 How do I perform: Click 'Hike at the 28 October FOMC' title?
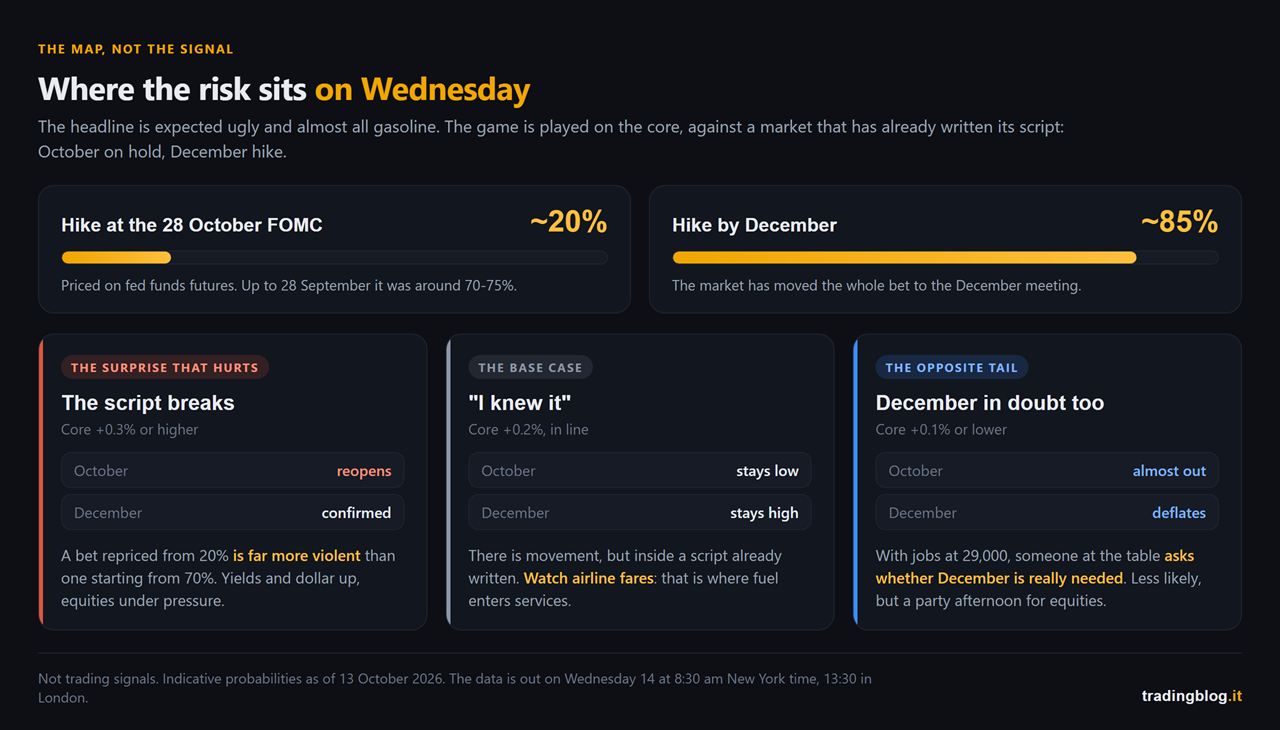192,225
